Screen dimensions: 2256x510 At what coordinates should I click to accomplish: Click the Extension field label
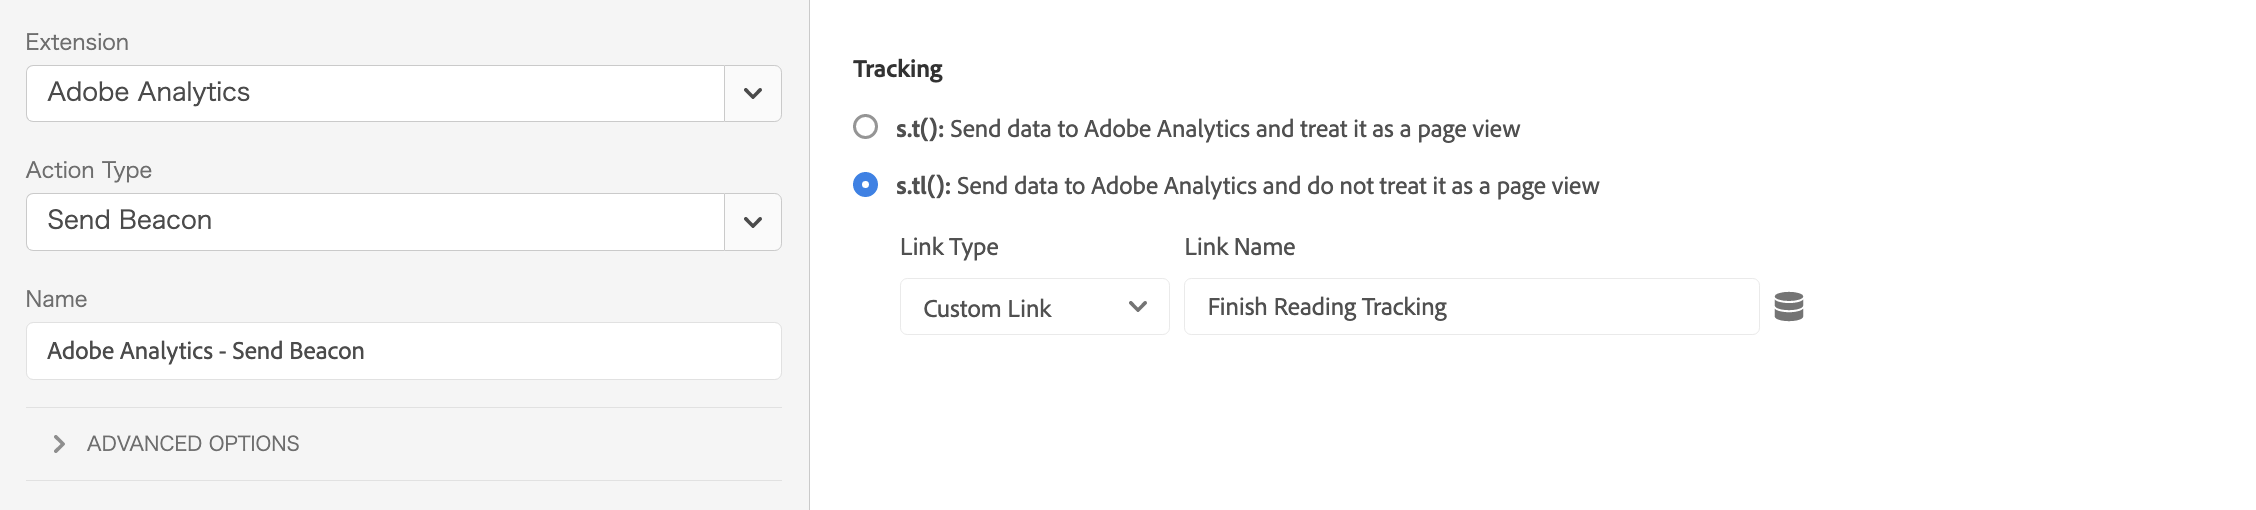[x=77, y=42]
